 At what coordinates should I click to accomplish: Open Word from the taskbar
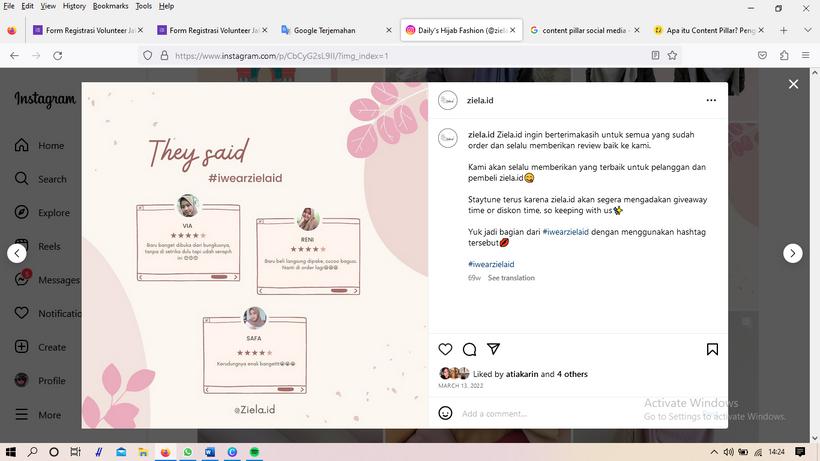point(210,452)
